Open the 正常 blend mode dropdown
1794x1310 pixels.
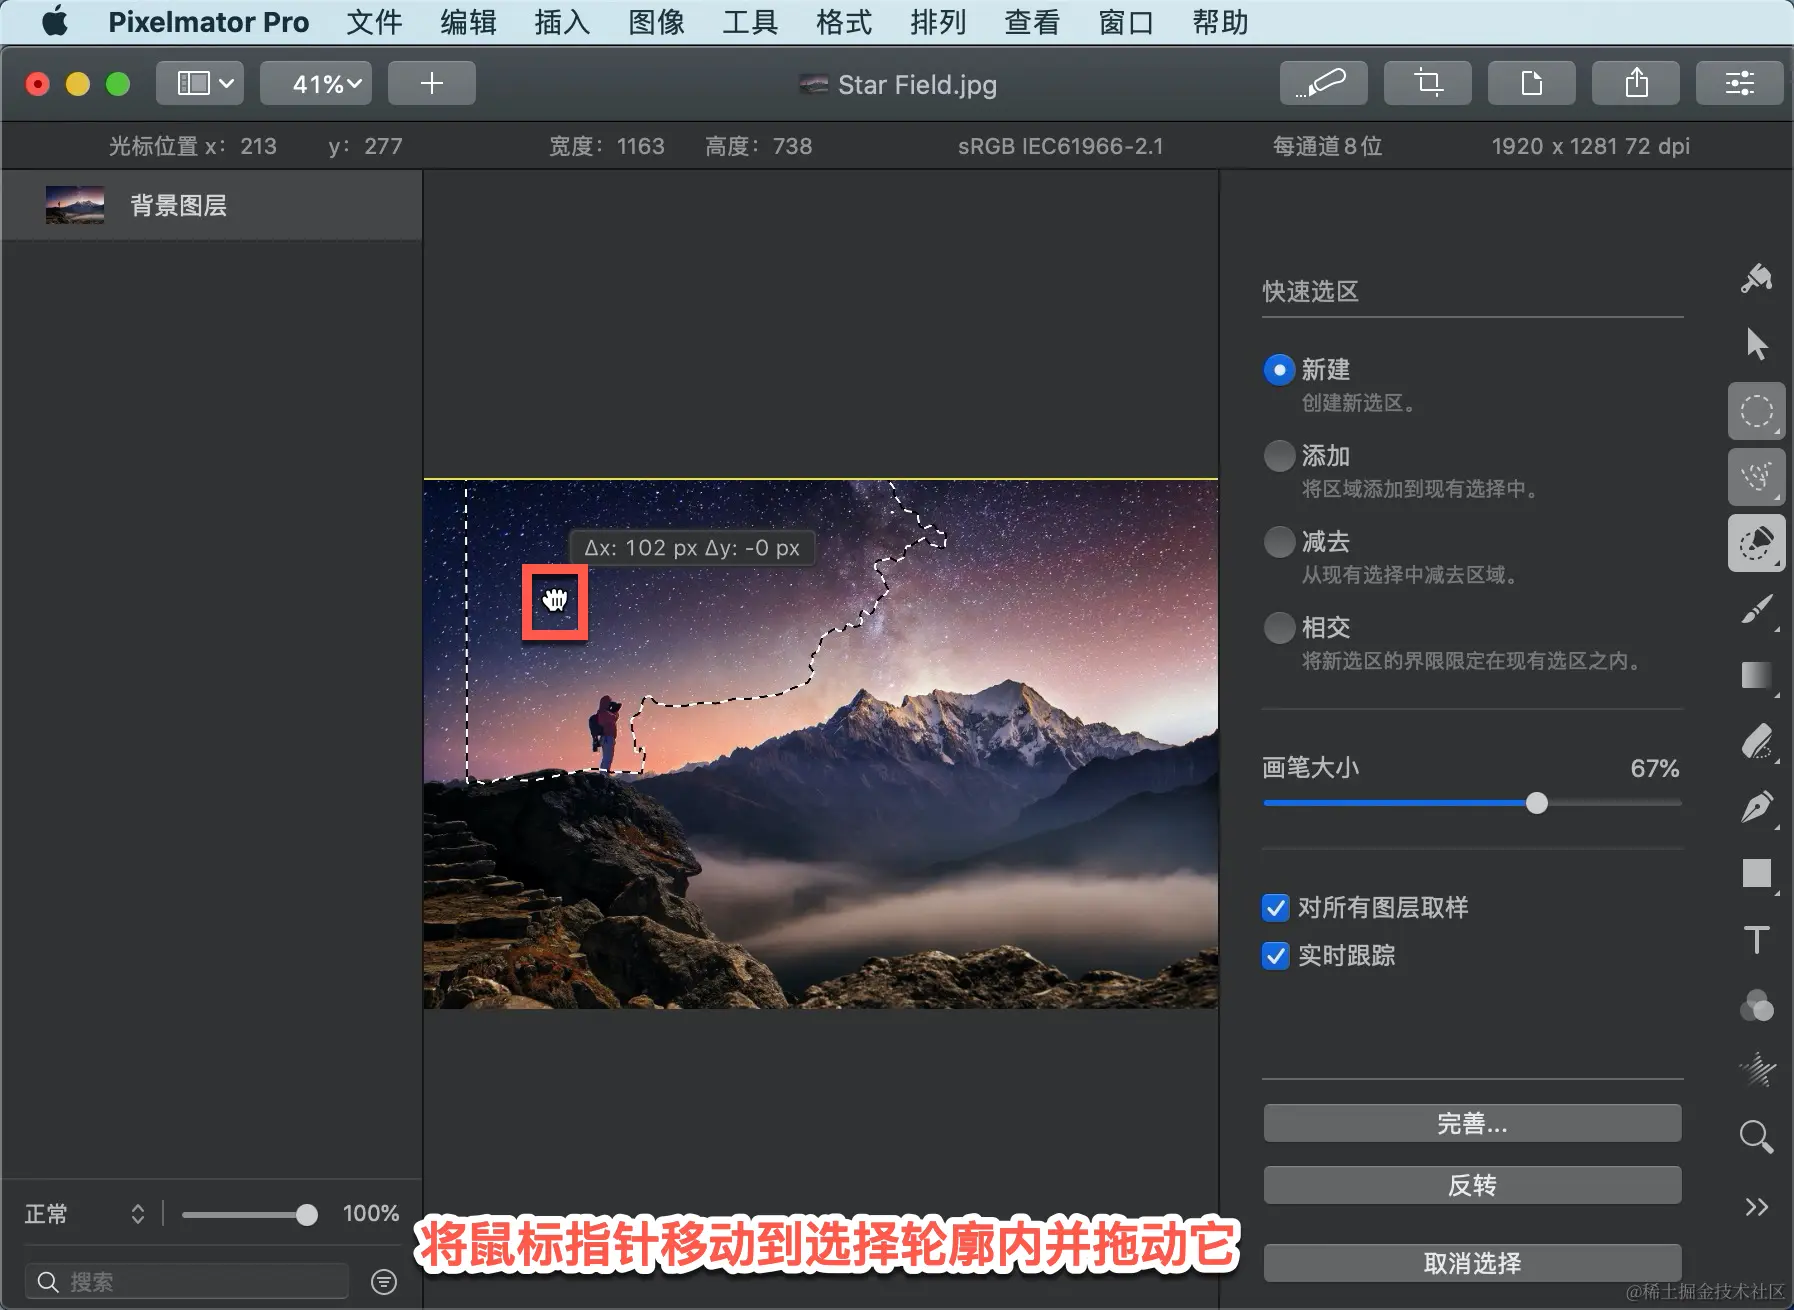point(85,1214)
